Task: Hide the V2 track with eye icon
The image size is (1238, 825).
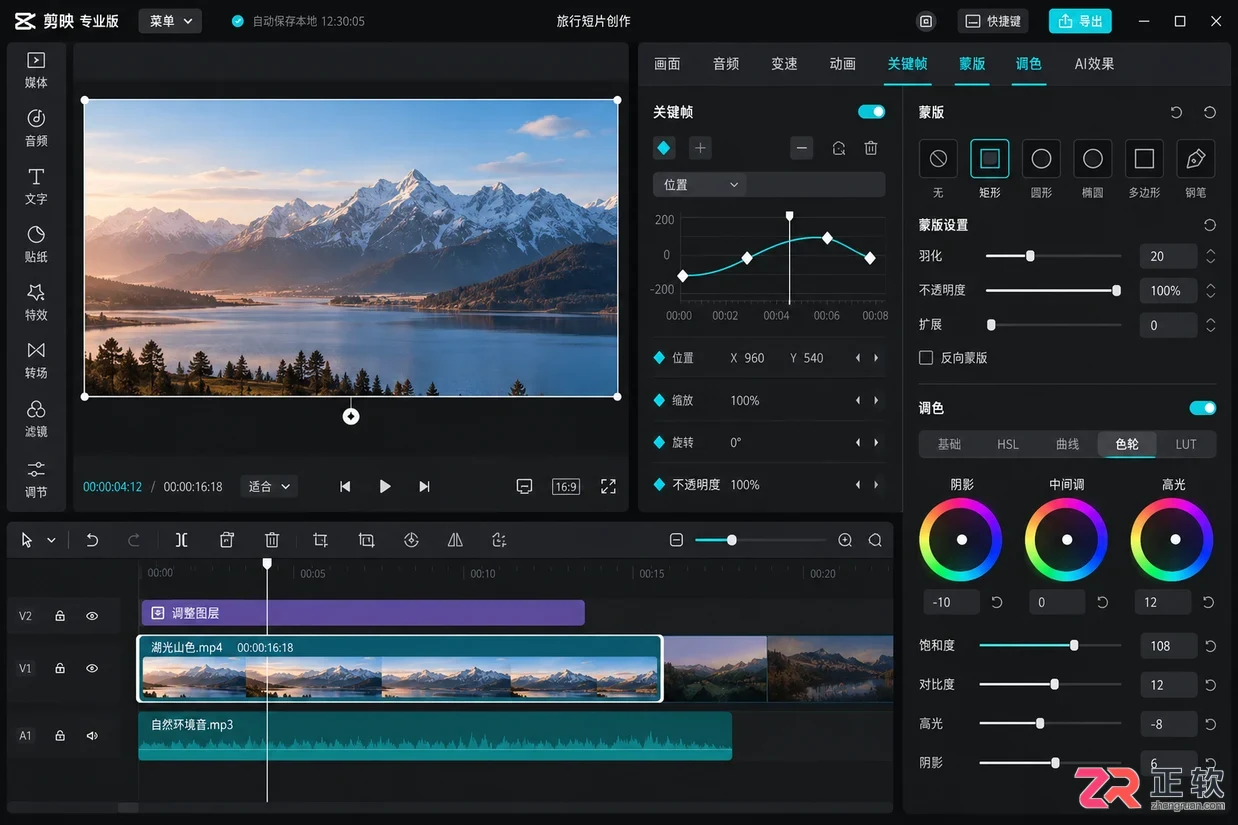Action: point(92,616)
